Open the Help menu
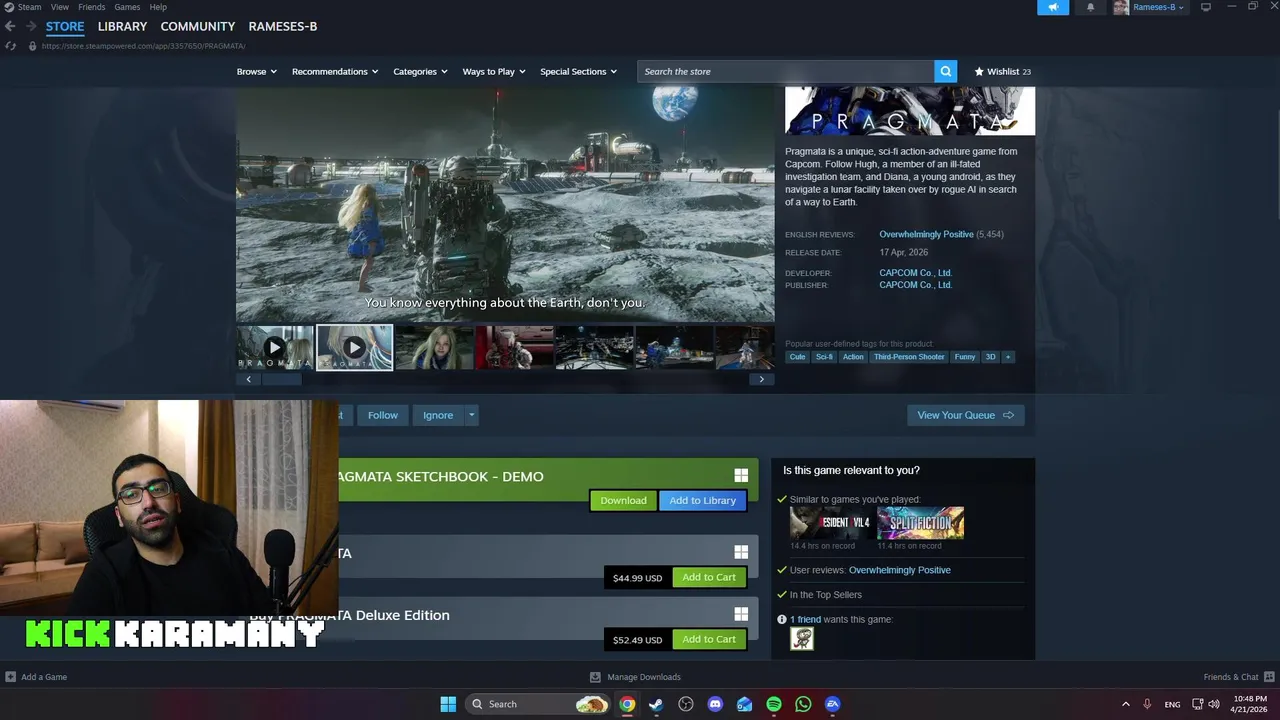Image resolution: width=1280 pixels, height=720 pixels. [x=158, y=7]
